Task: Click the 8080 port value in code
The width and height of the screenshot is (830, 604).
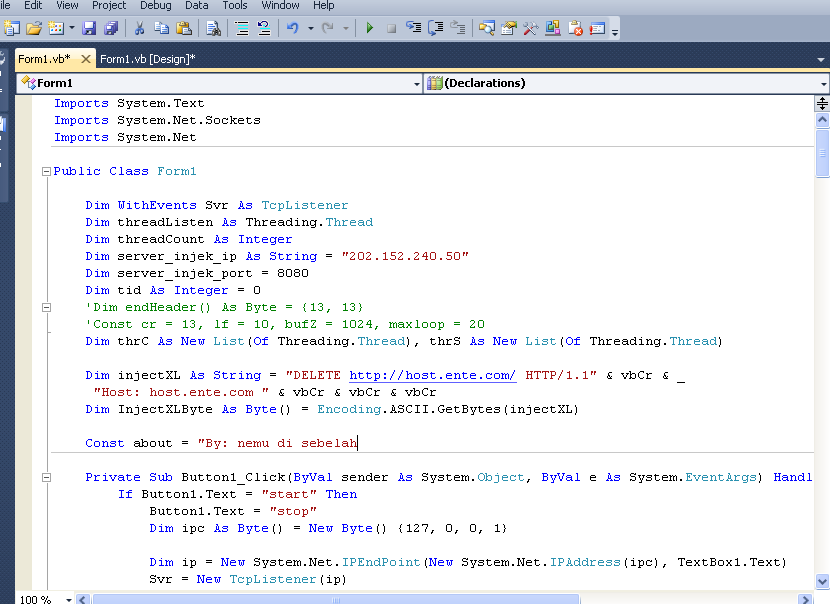Action: 293,273
